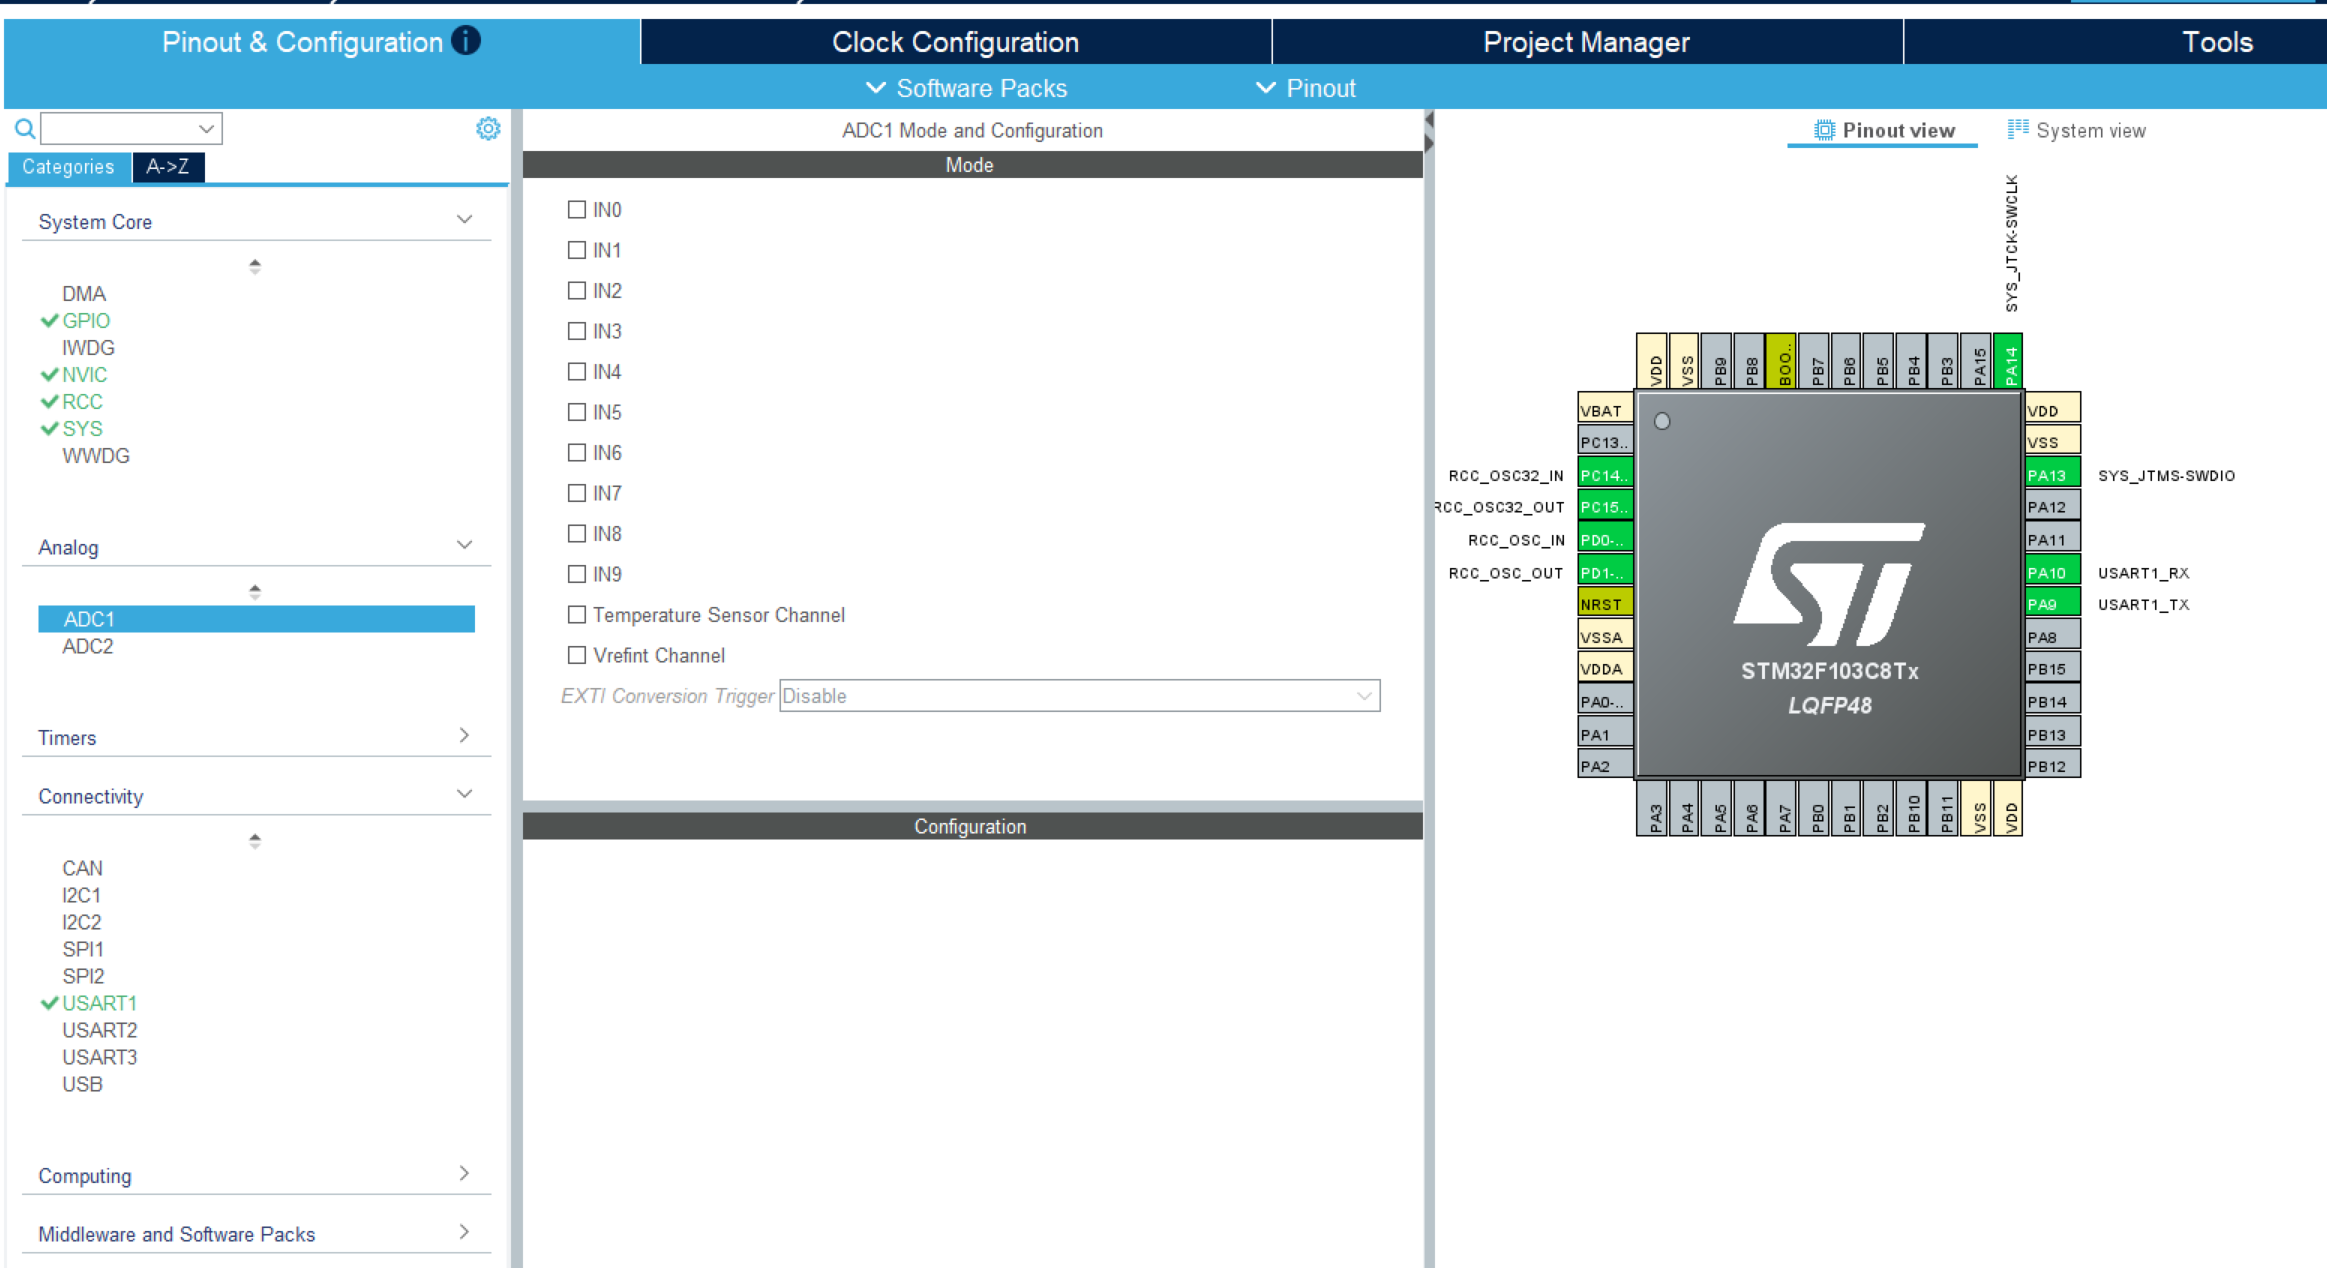
Task: Click the info icon beside Pinout & Configuration
Action: click(x=466, y=41)
